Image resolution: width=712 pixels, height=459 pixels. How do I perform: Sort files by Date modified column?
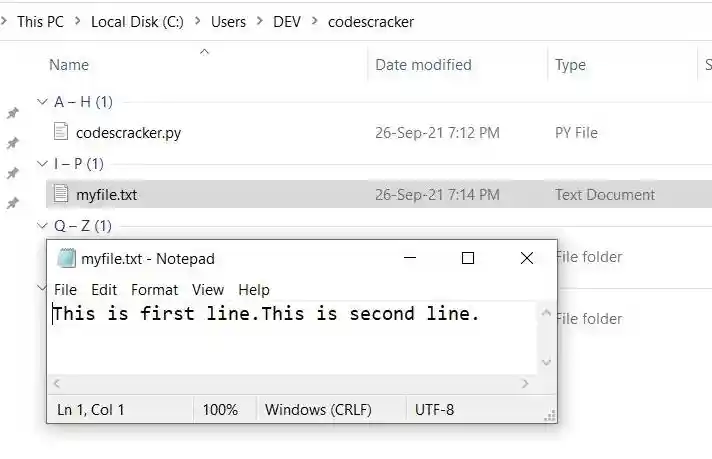(x=423, y=65)
